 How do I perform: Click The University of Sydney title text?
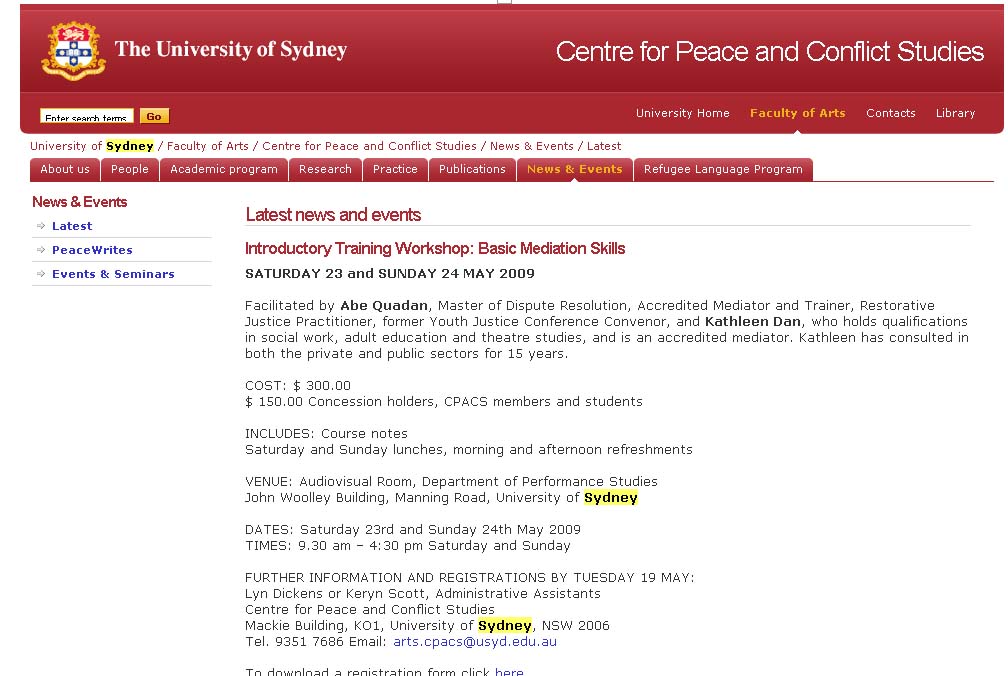231,49
